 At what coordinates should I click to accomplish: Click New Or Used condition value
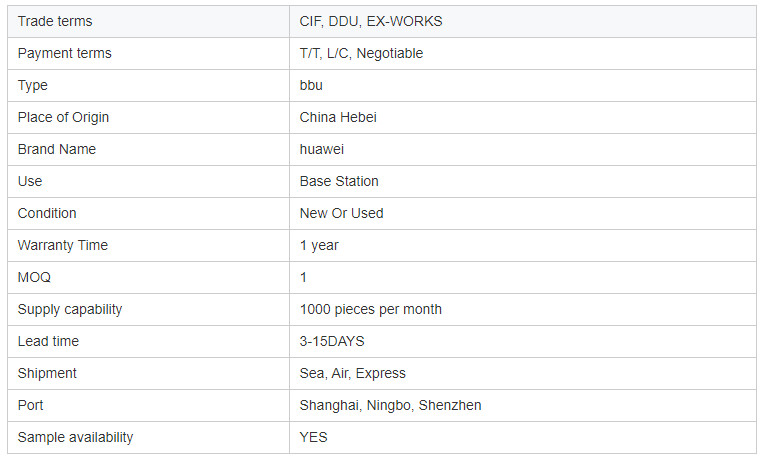pos(341,213)
